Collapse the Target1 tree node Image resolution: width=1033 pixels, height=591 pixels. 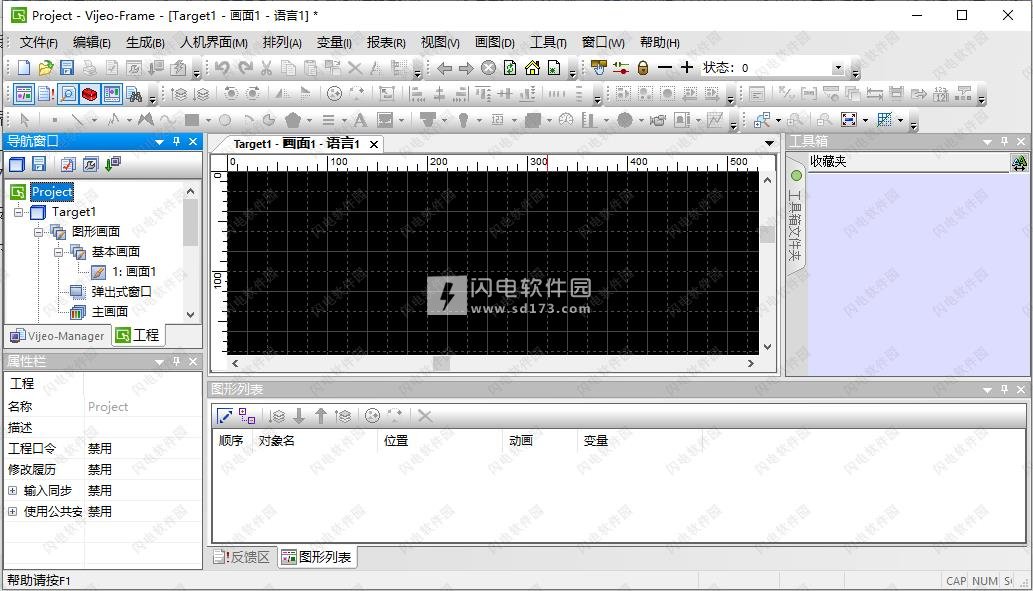pyautogui.click(x=18, y=212)
